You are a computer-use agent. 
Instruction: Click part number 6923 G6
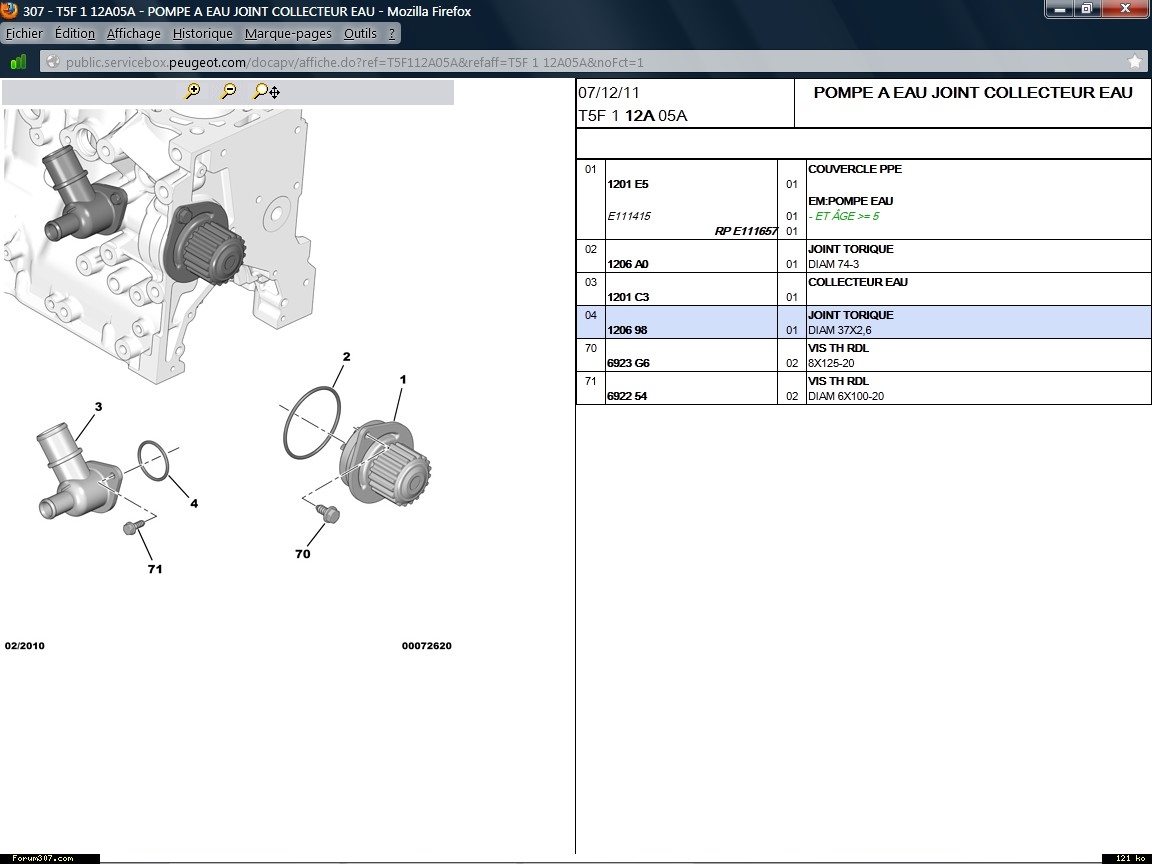(x=628, y=364)
